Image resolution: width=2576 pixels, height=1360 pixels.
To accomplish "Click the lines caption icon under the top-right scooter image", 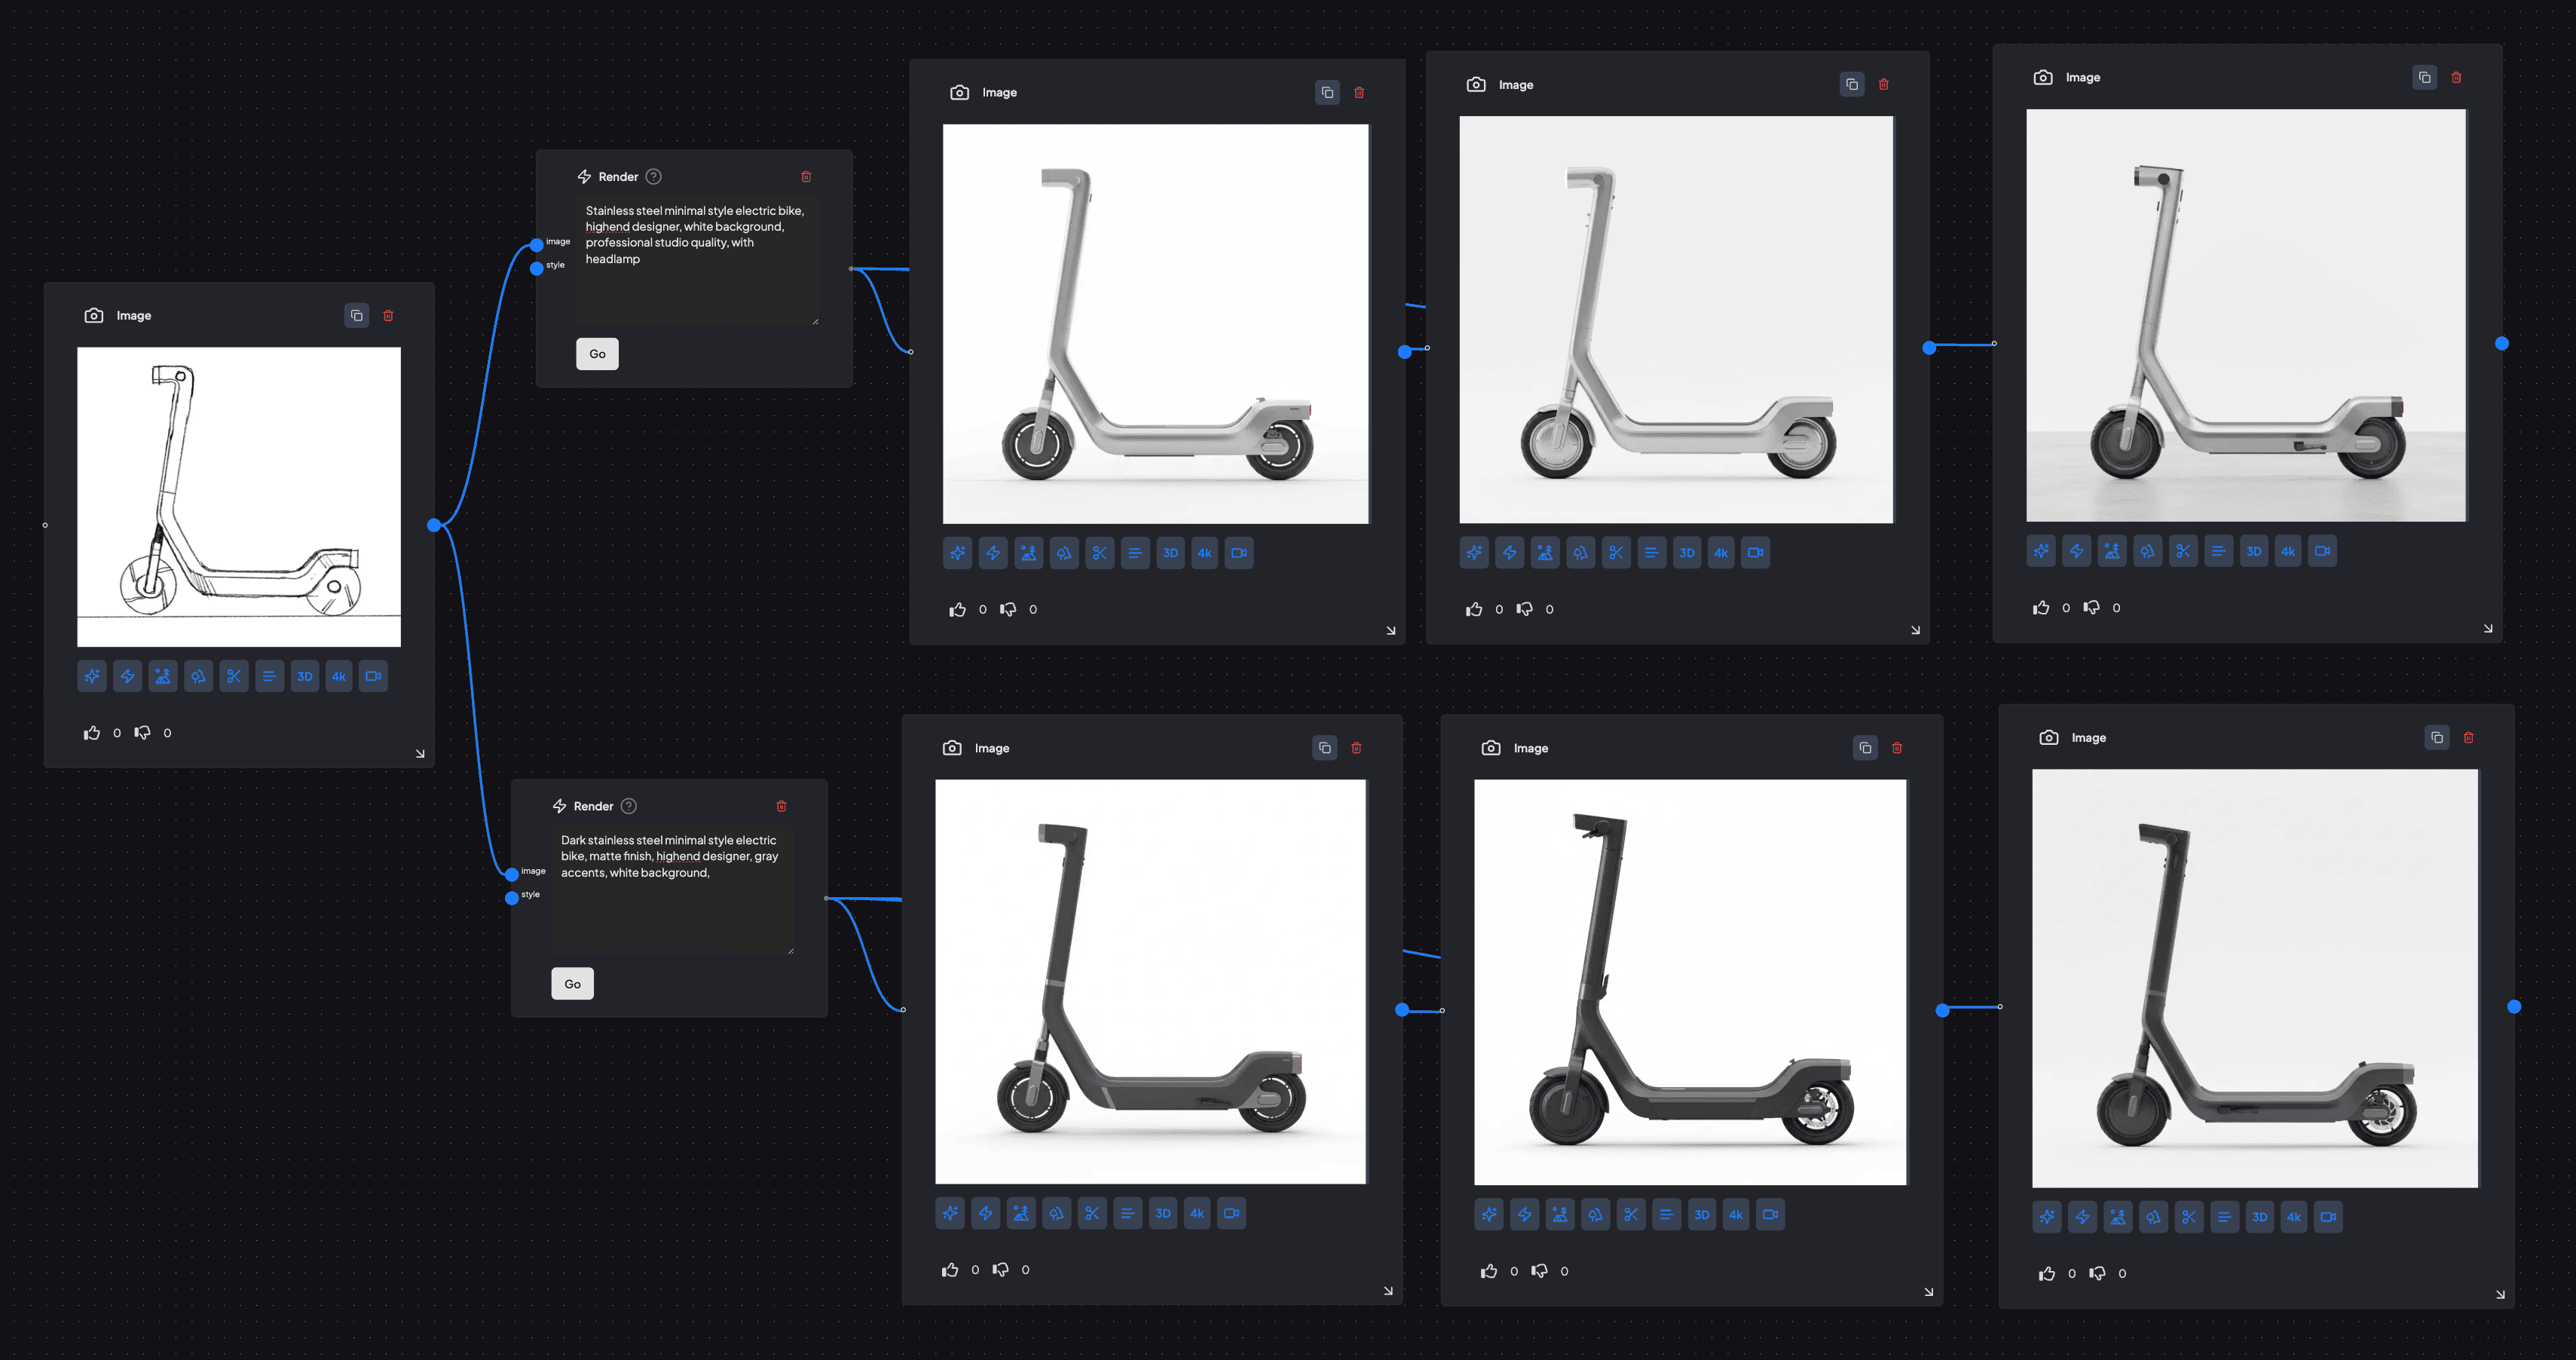I will tap(2219, 550).
